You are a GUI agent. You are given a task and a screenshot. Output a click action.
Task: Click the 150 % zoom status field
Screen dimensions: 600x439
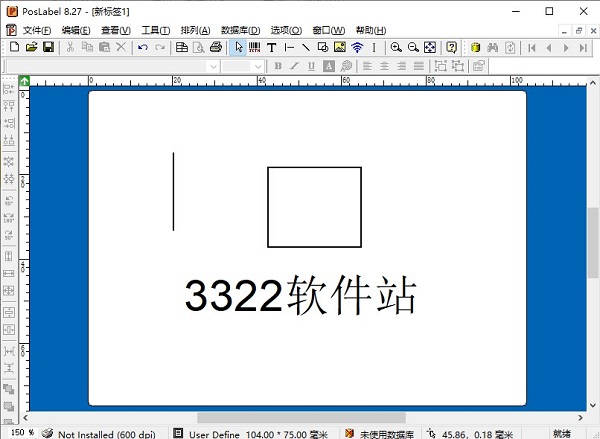coord(22,432)
